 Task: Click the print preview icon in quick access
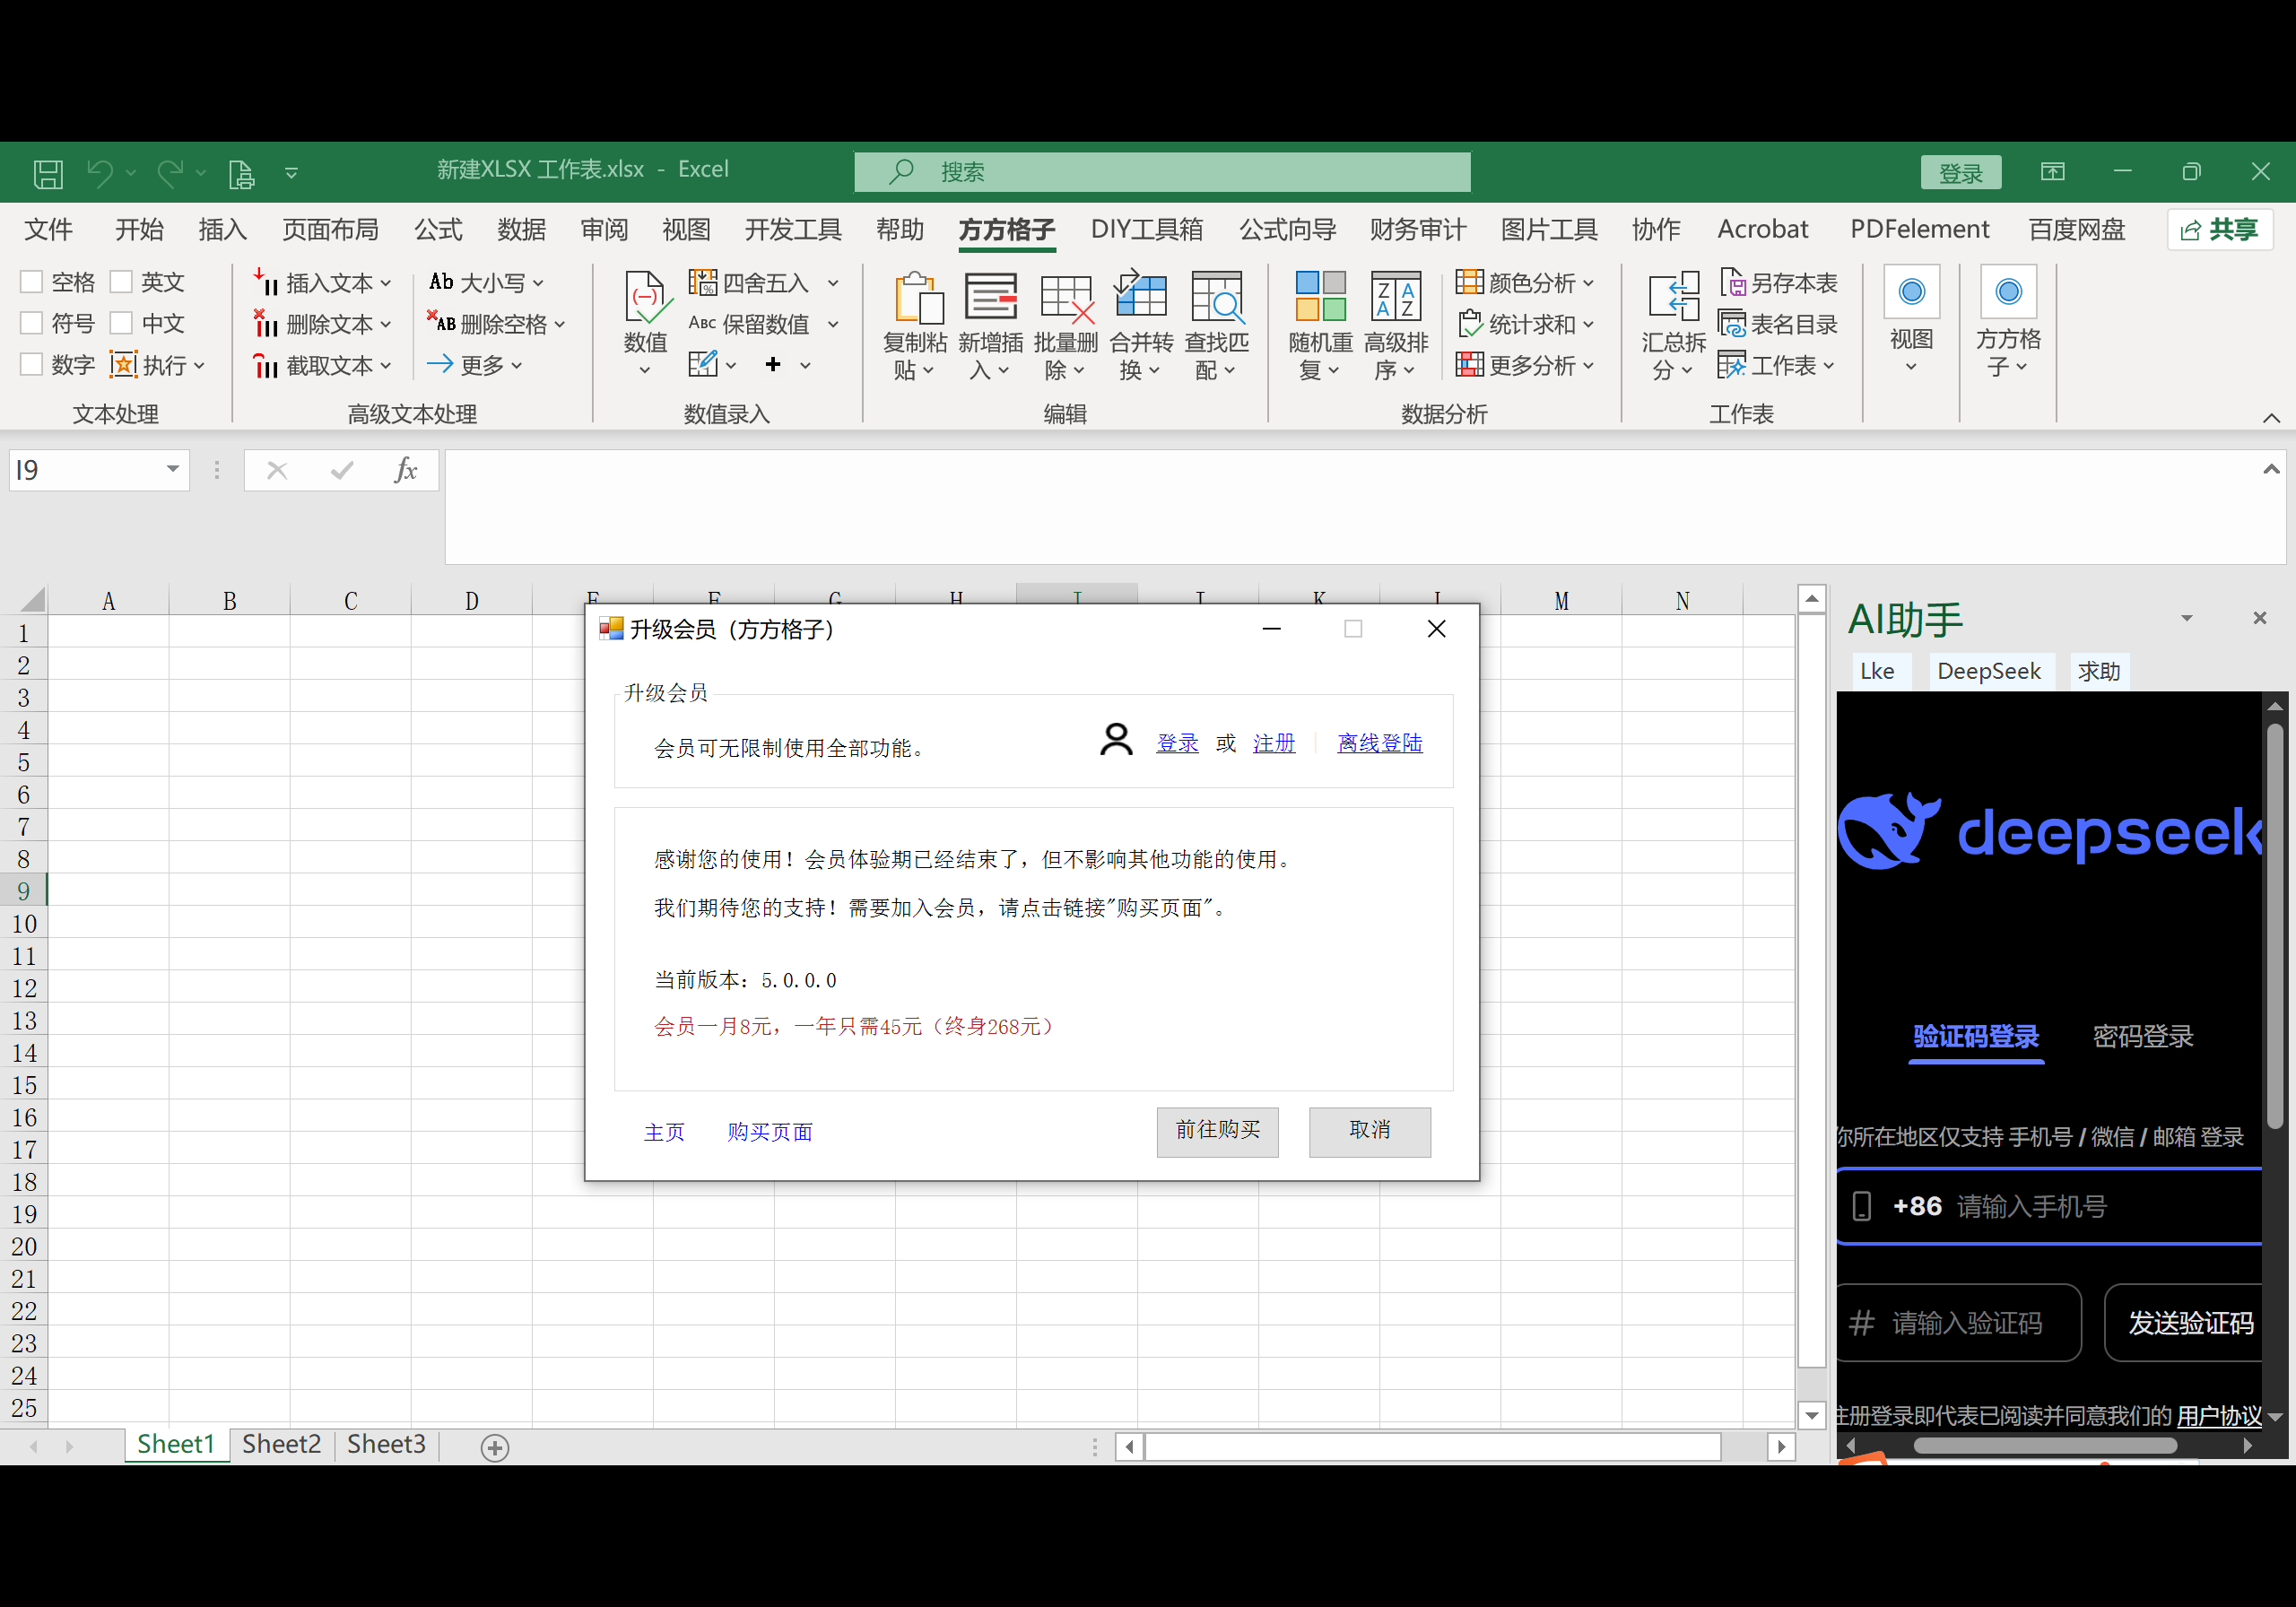[241, 173]
